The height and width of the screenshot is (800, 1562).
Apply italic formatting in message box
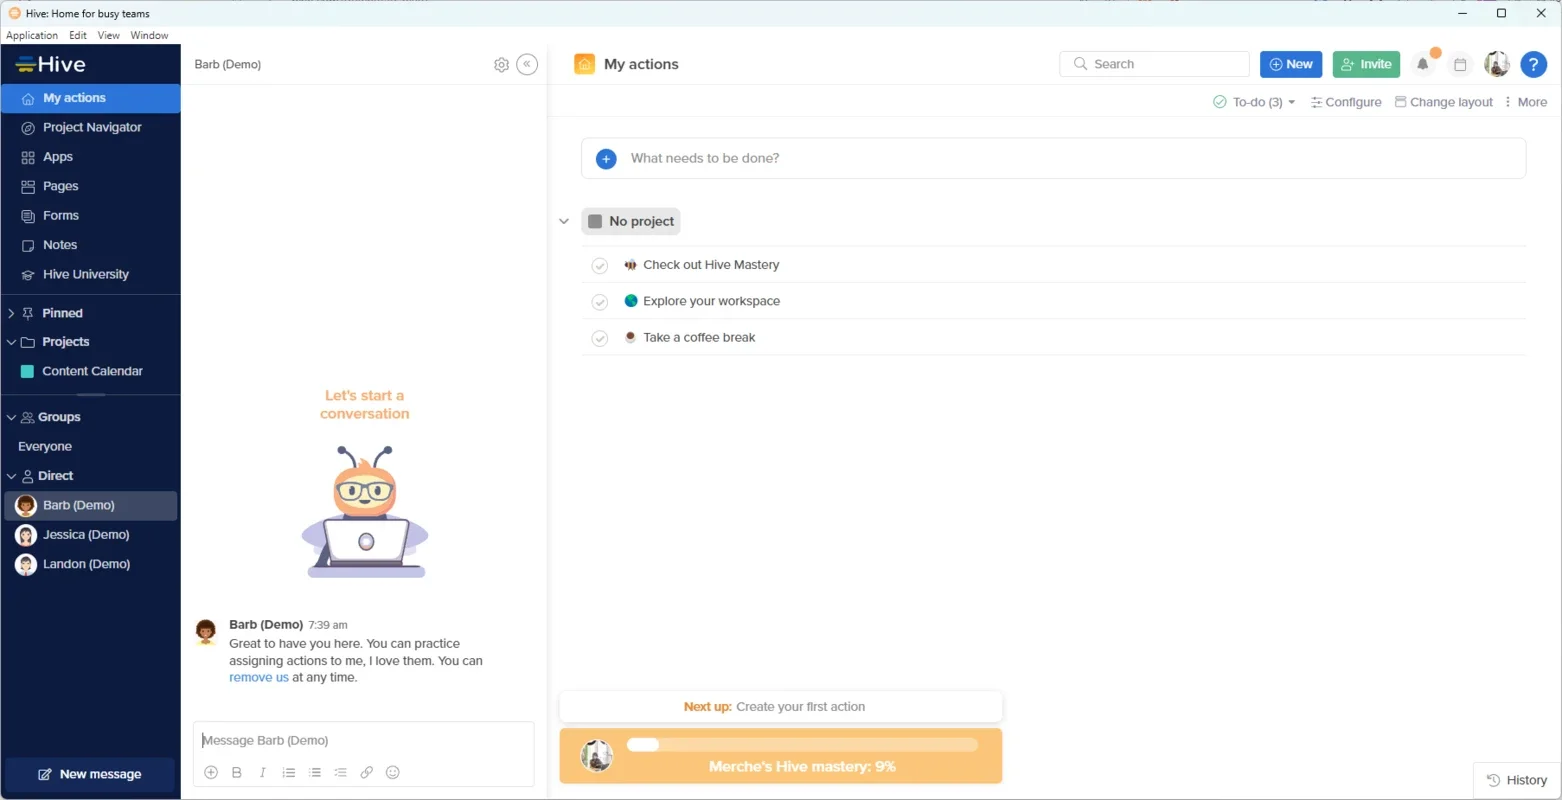[263, 772]
